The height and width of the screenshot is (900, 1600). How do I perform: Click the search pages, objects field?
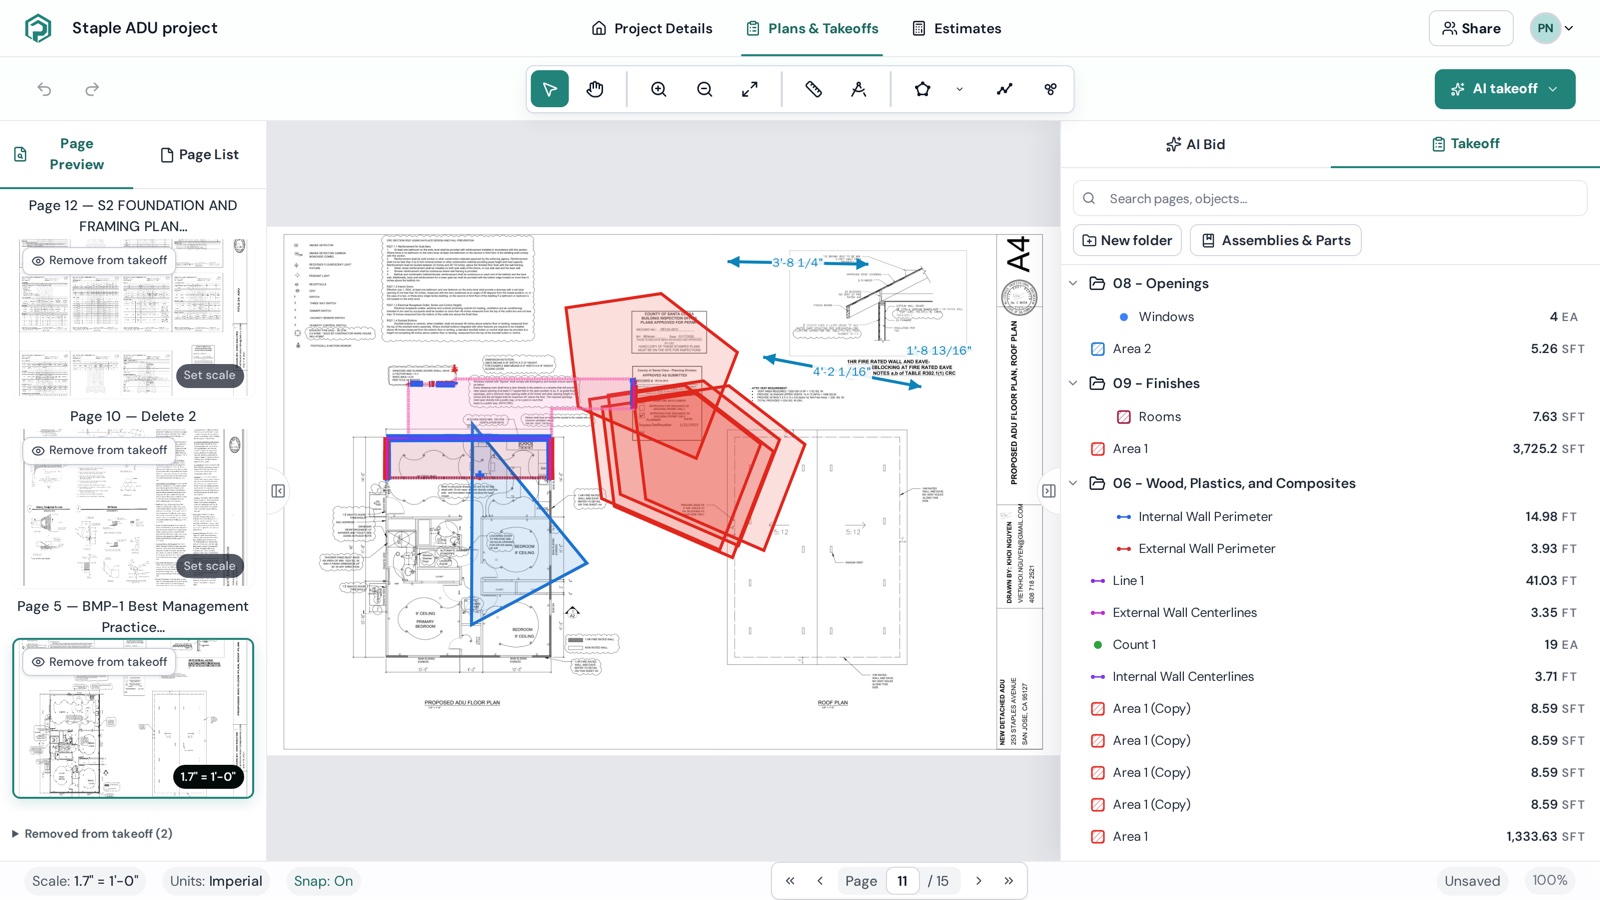click(x=1330, y=199)
